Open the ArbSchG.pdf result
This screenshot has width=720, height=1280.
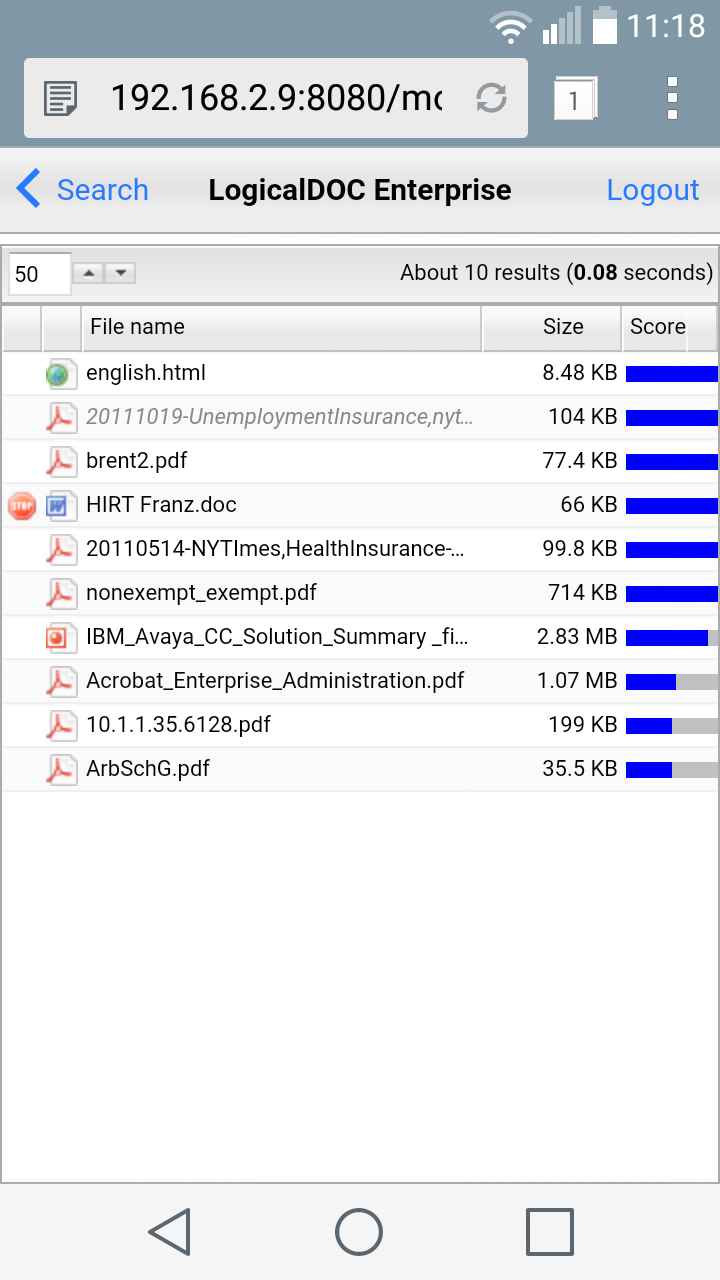point(148,769)
